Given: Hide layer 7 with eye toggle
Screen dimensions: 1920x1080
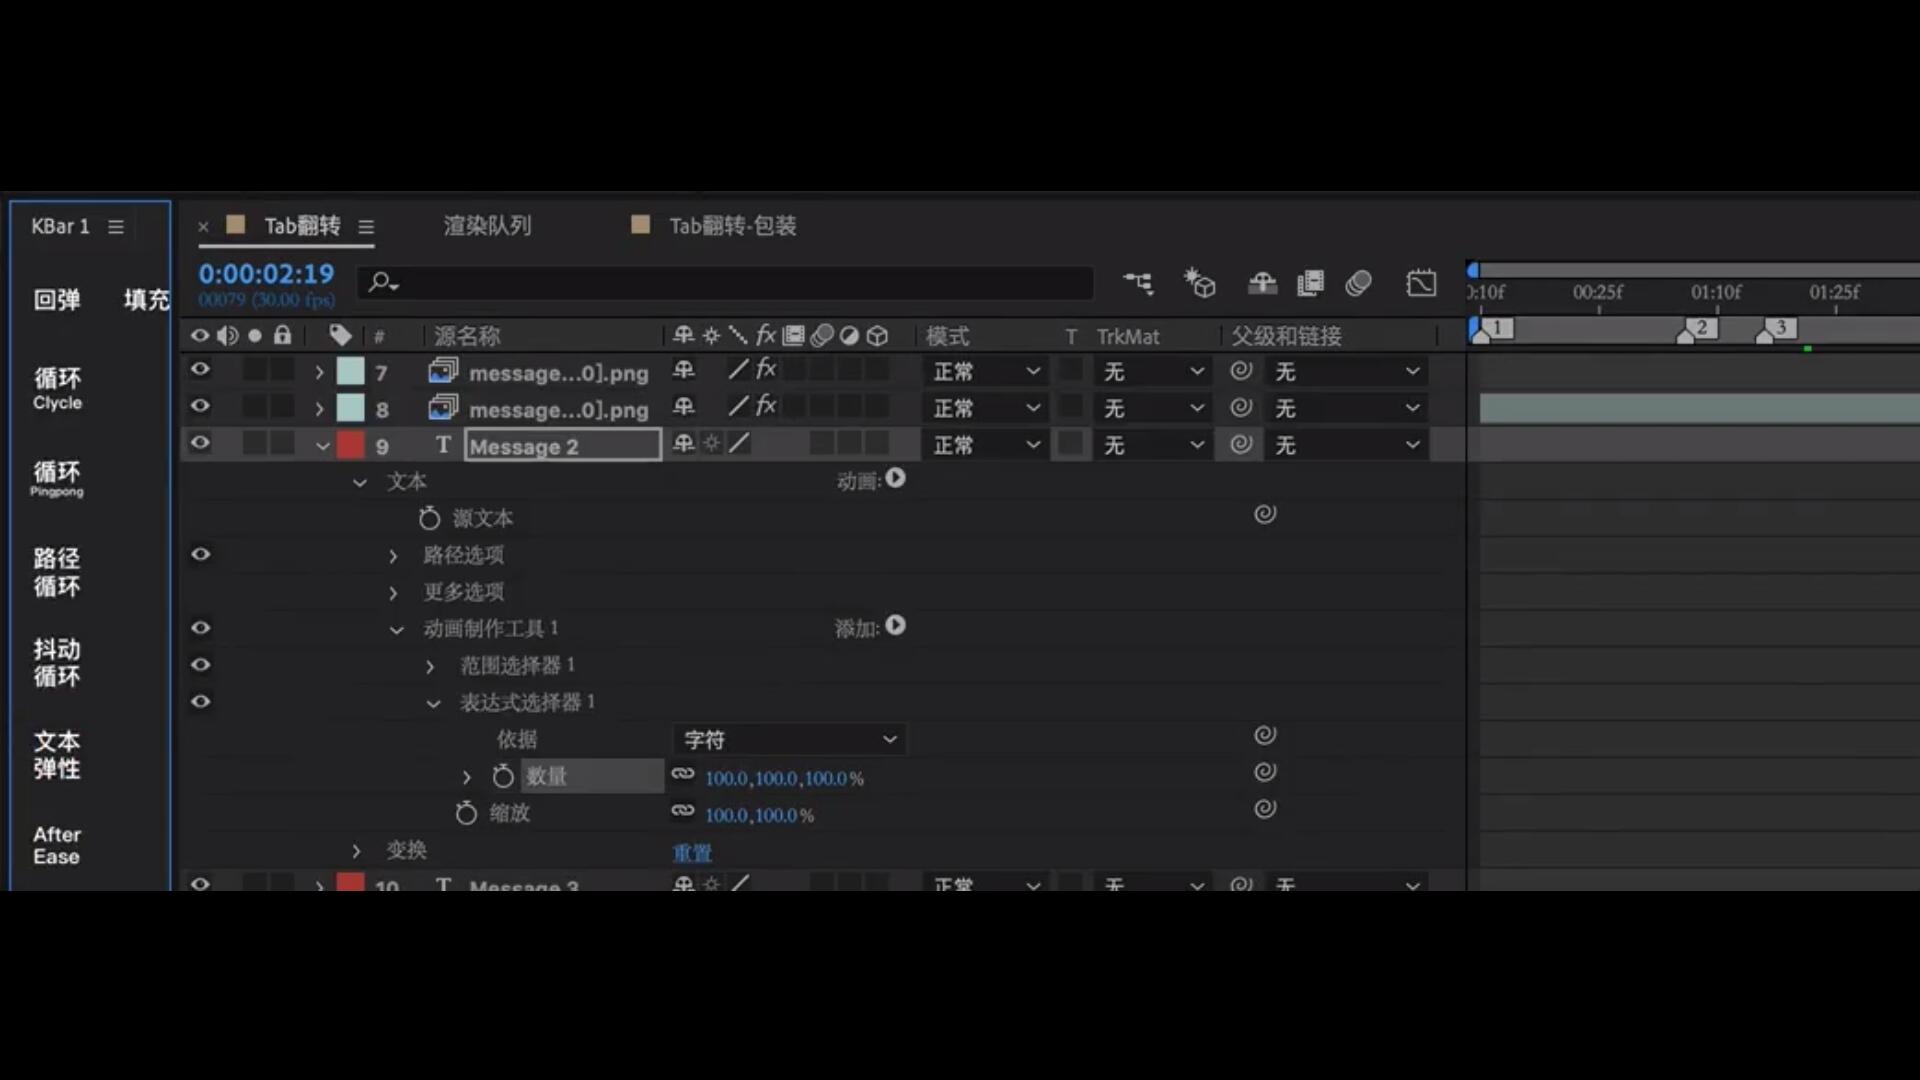Looking at the screenshot, I should (200, 369).
